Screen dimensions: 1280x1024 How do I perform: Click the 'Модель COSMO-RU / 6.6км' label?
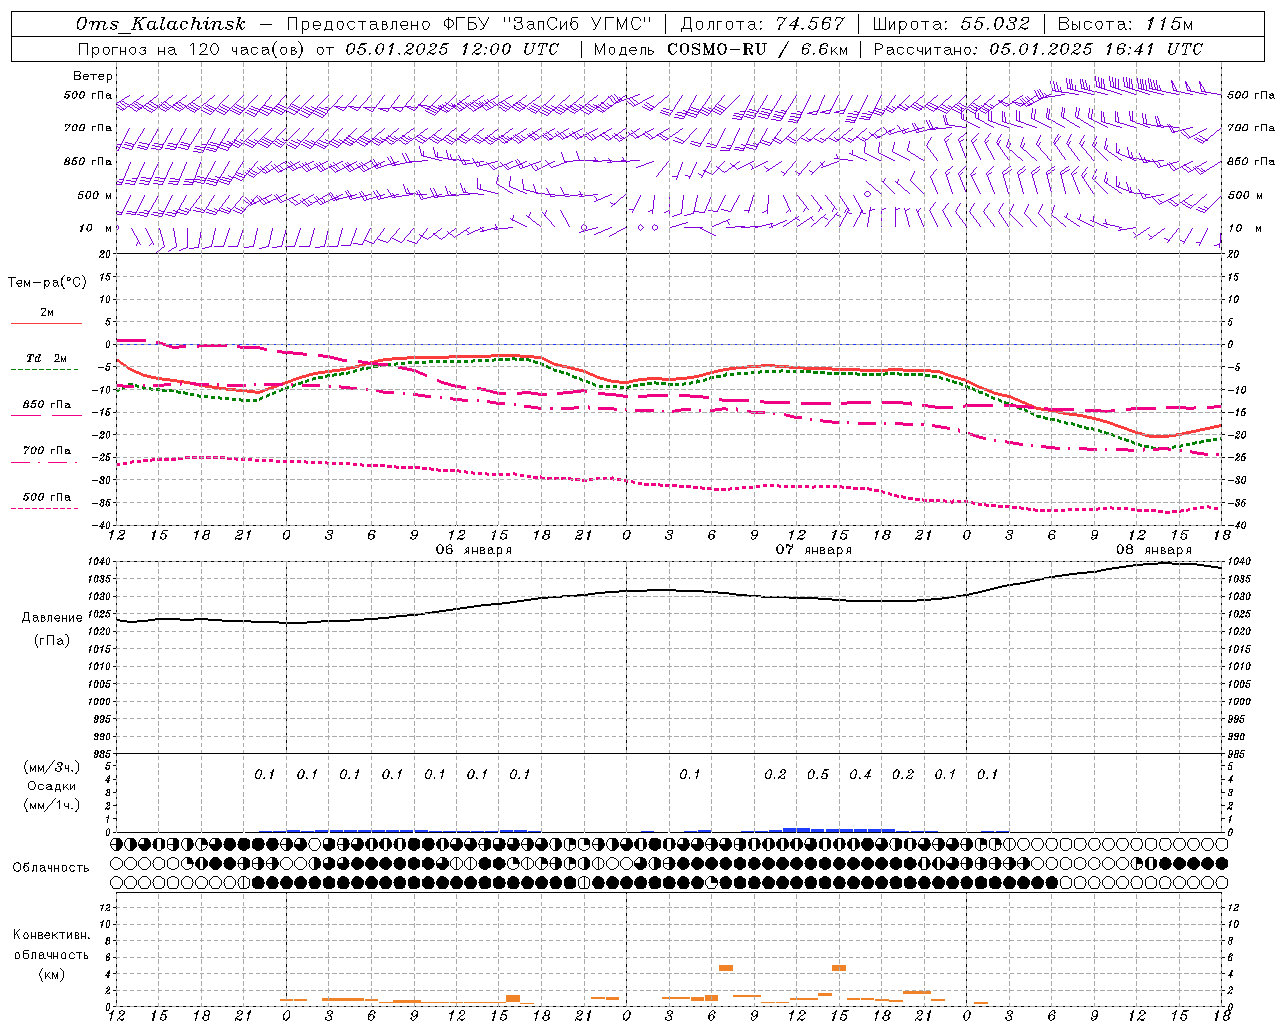(721, 49)
